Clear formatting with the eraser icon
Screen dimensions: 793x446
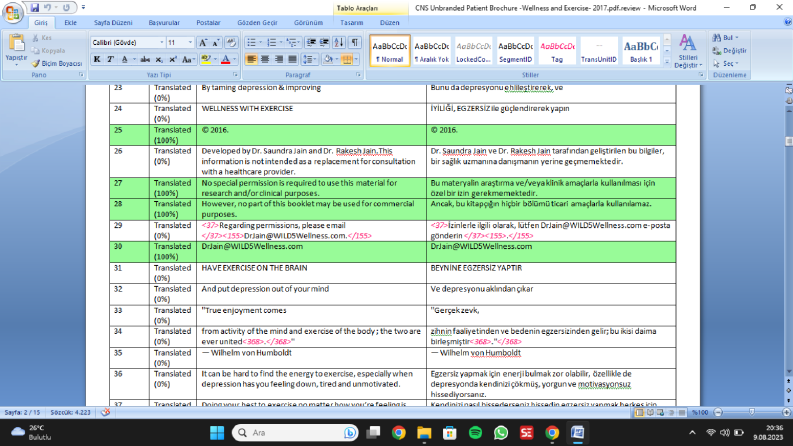pos(231,42)
